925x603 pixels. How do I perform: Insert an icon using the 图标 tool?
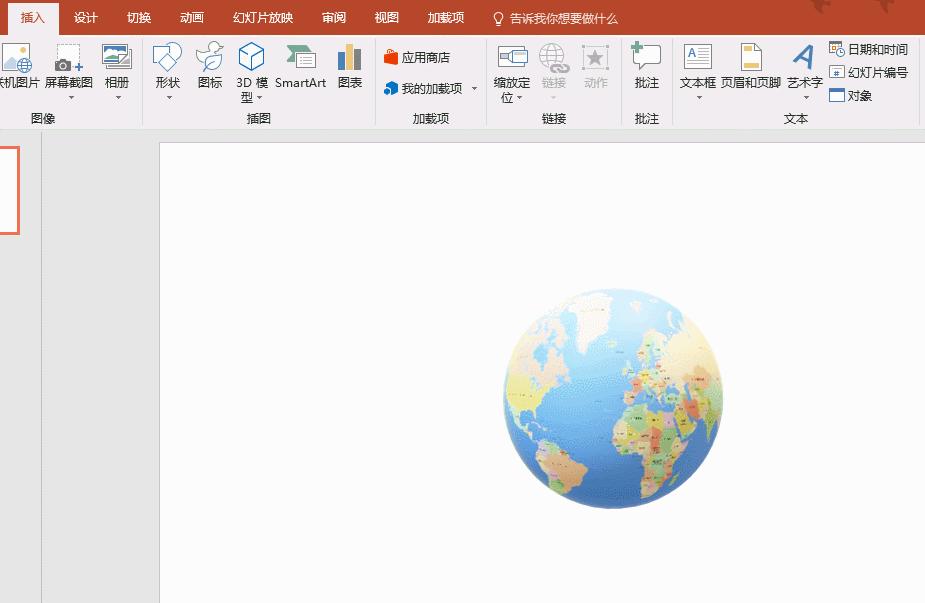[209, 67]
